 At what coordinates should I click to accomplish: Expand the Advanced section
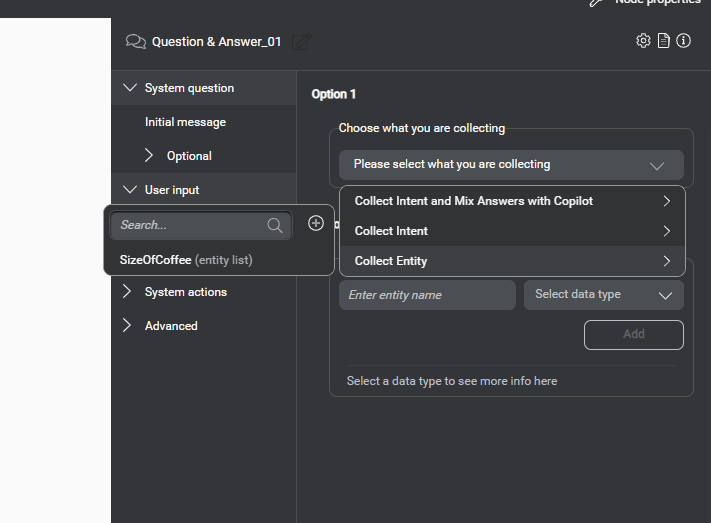127,326
